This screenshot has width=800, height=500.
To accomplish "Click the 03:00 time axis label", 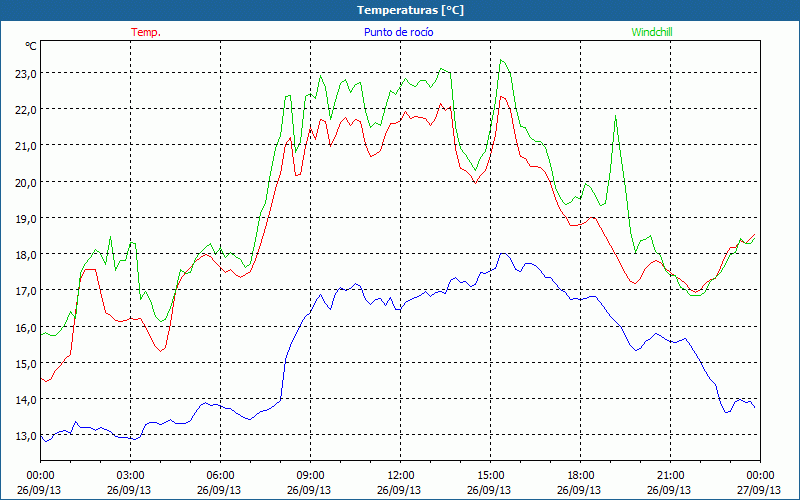I will point(130,476).
